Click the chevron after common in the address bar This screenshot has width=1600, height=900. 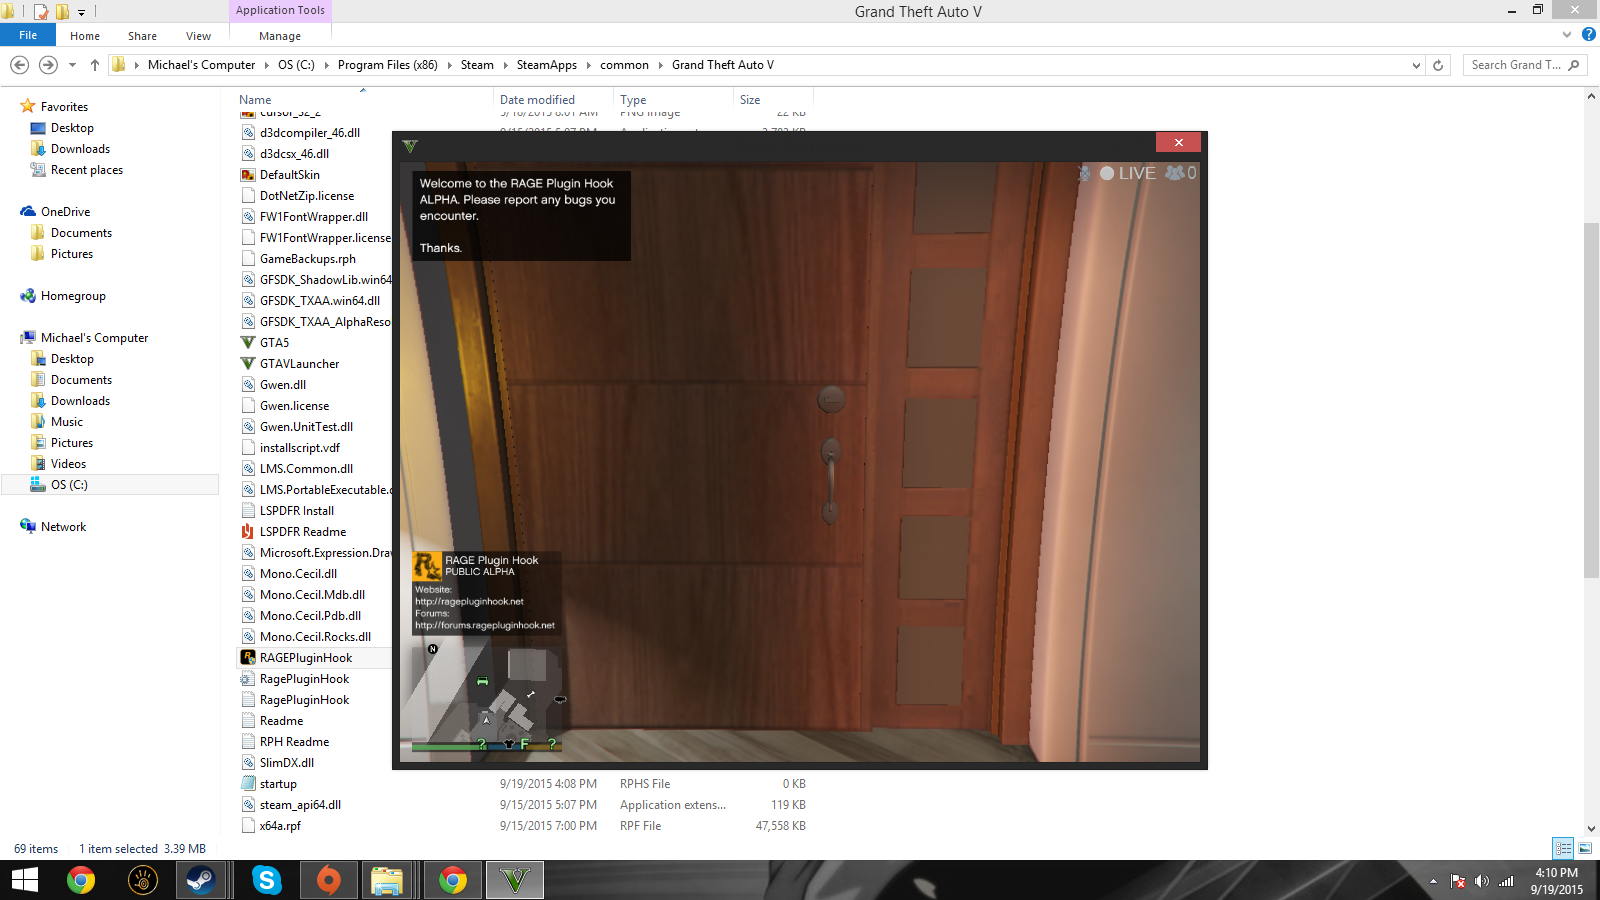coord(660,65)
